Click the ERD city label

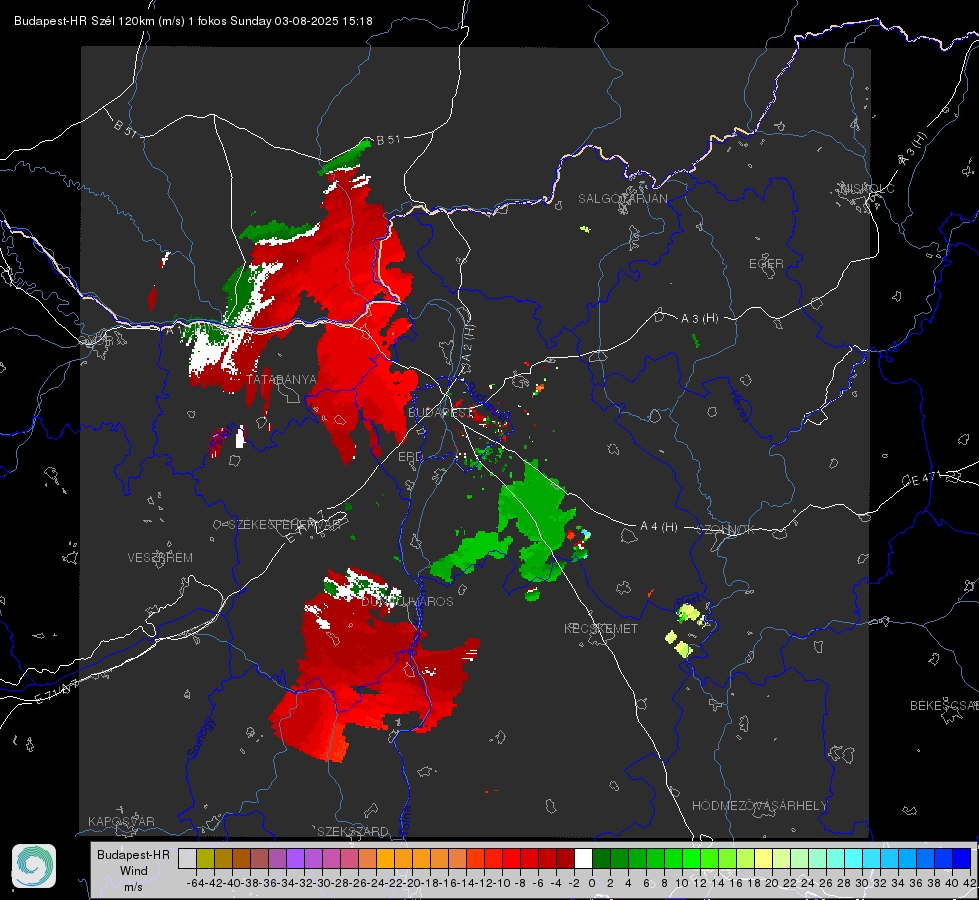coord(410,457)
